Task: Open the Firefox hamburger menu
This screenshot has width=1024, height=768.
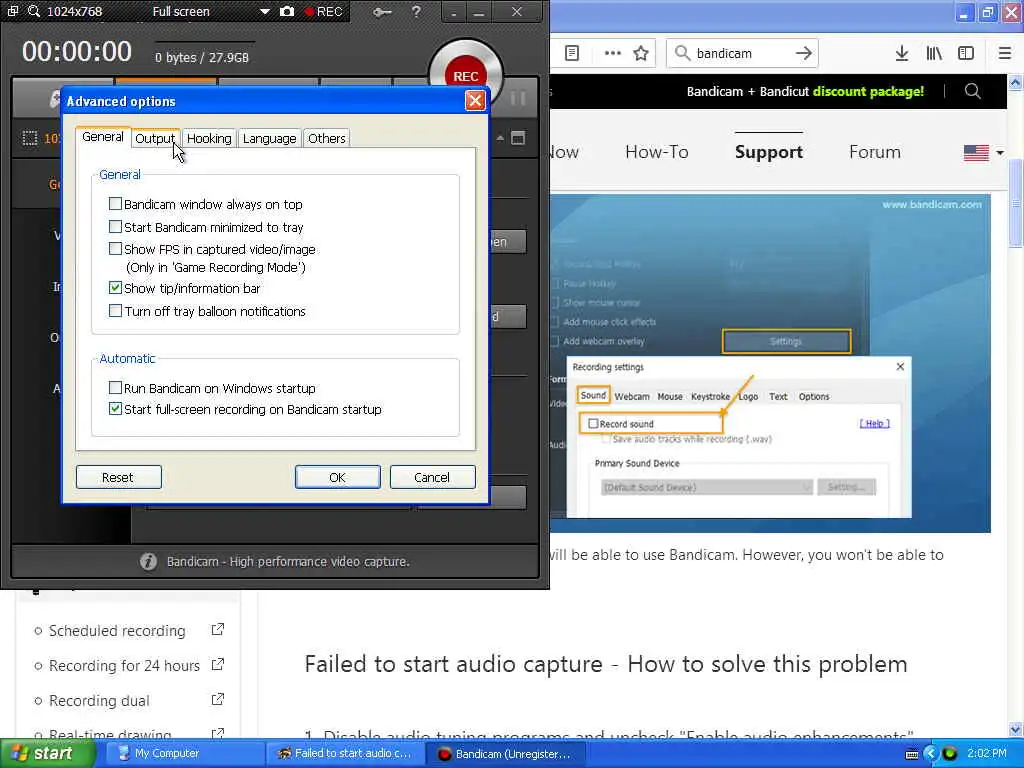Action: click(1005, 54)
